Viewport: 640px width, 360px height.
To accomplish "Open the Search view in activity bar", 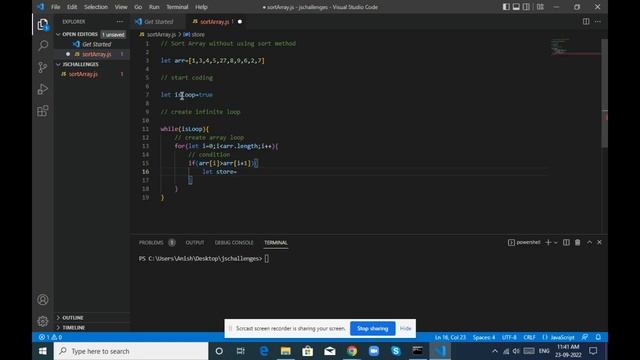I will coord(42,45).
